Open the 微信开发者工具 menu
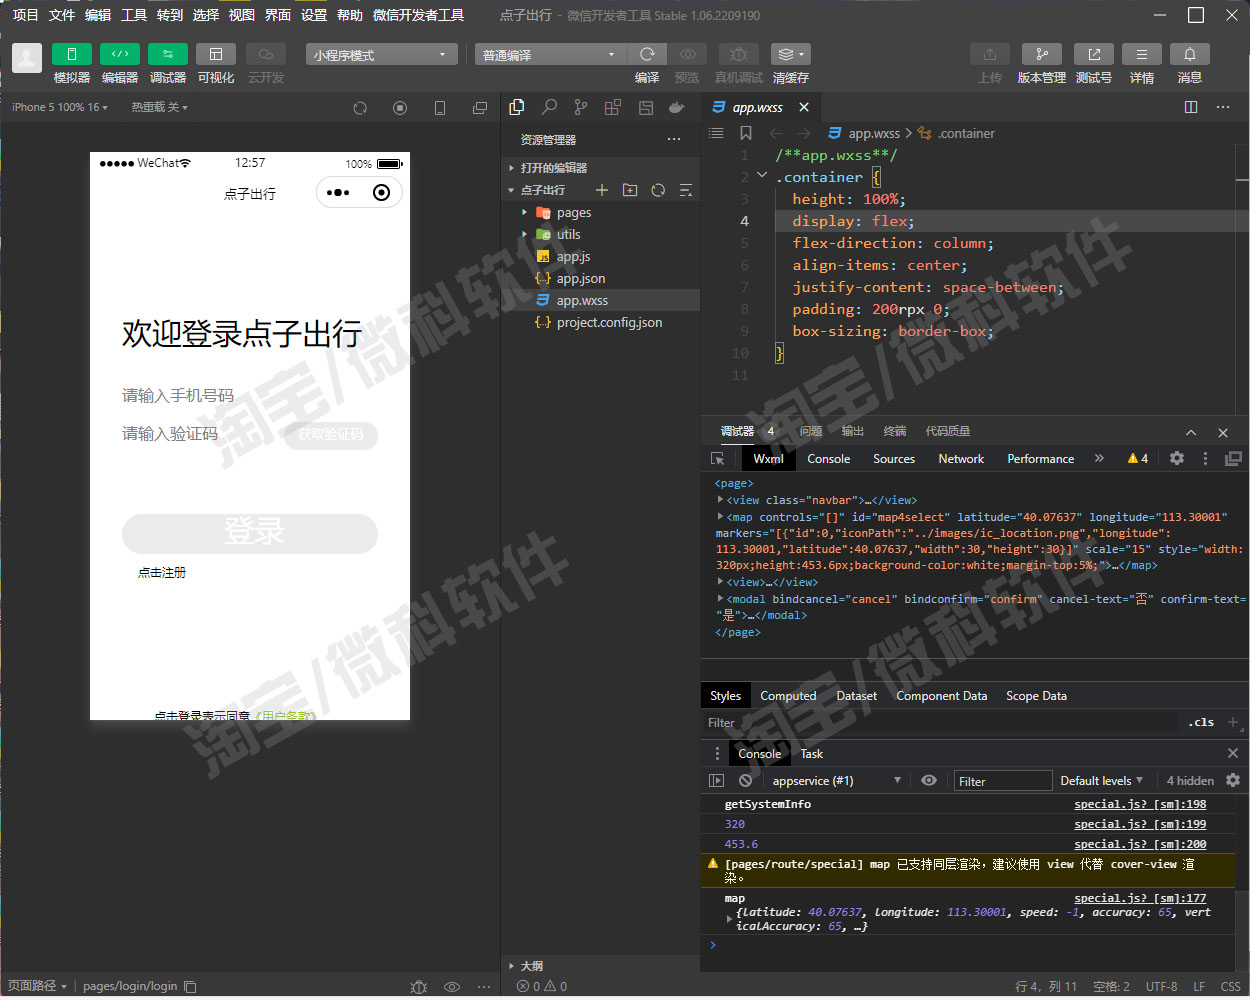 click(418, 15)
